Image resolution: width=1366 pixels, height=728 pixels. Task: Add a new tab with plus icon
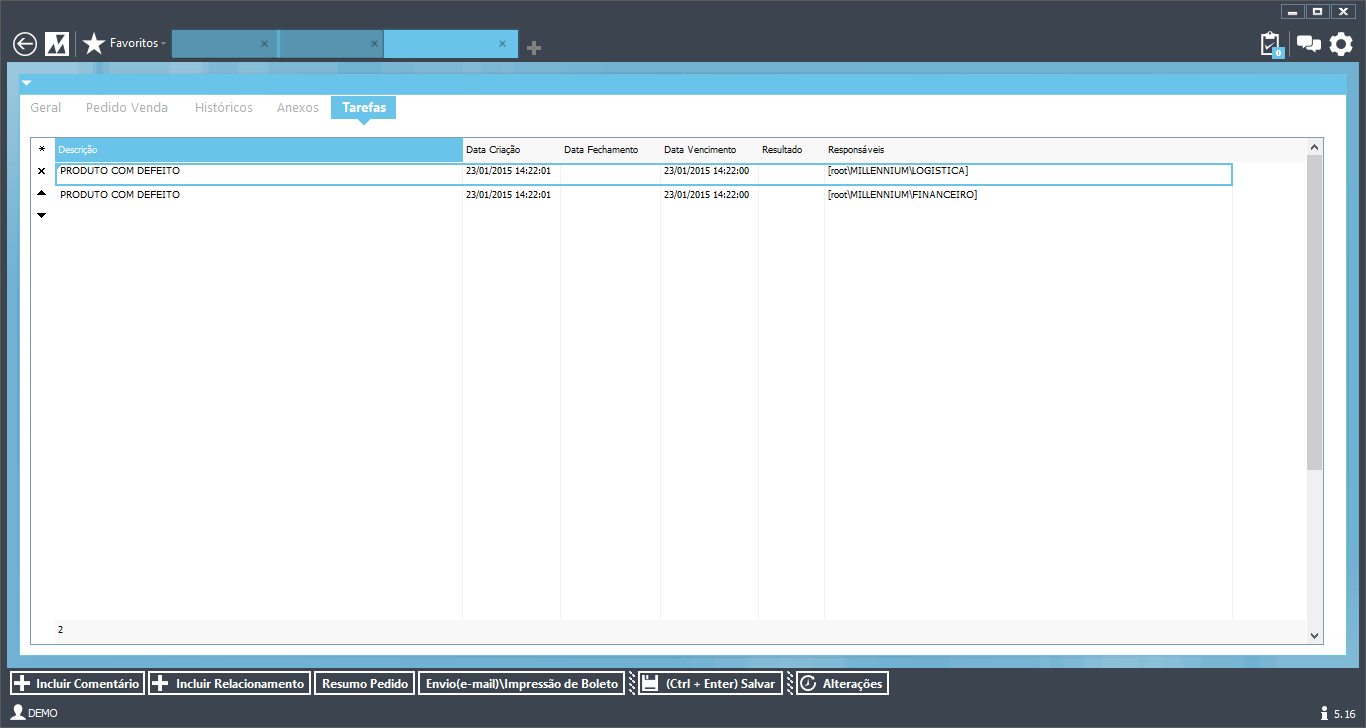pos(534,47)
